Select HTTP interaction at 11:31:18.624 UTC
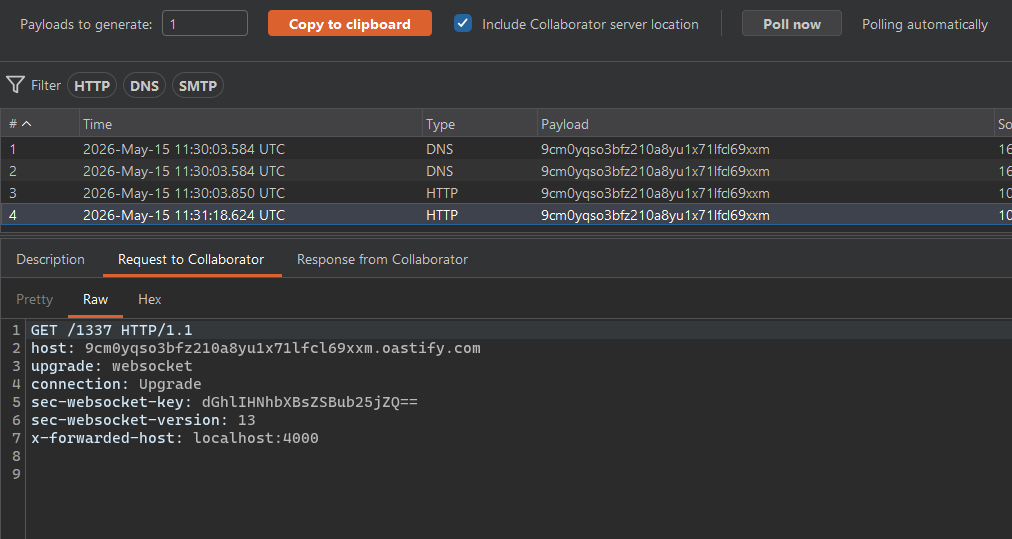The height and width of the screenshot is (539, 1012). (506, 215)
